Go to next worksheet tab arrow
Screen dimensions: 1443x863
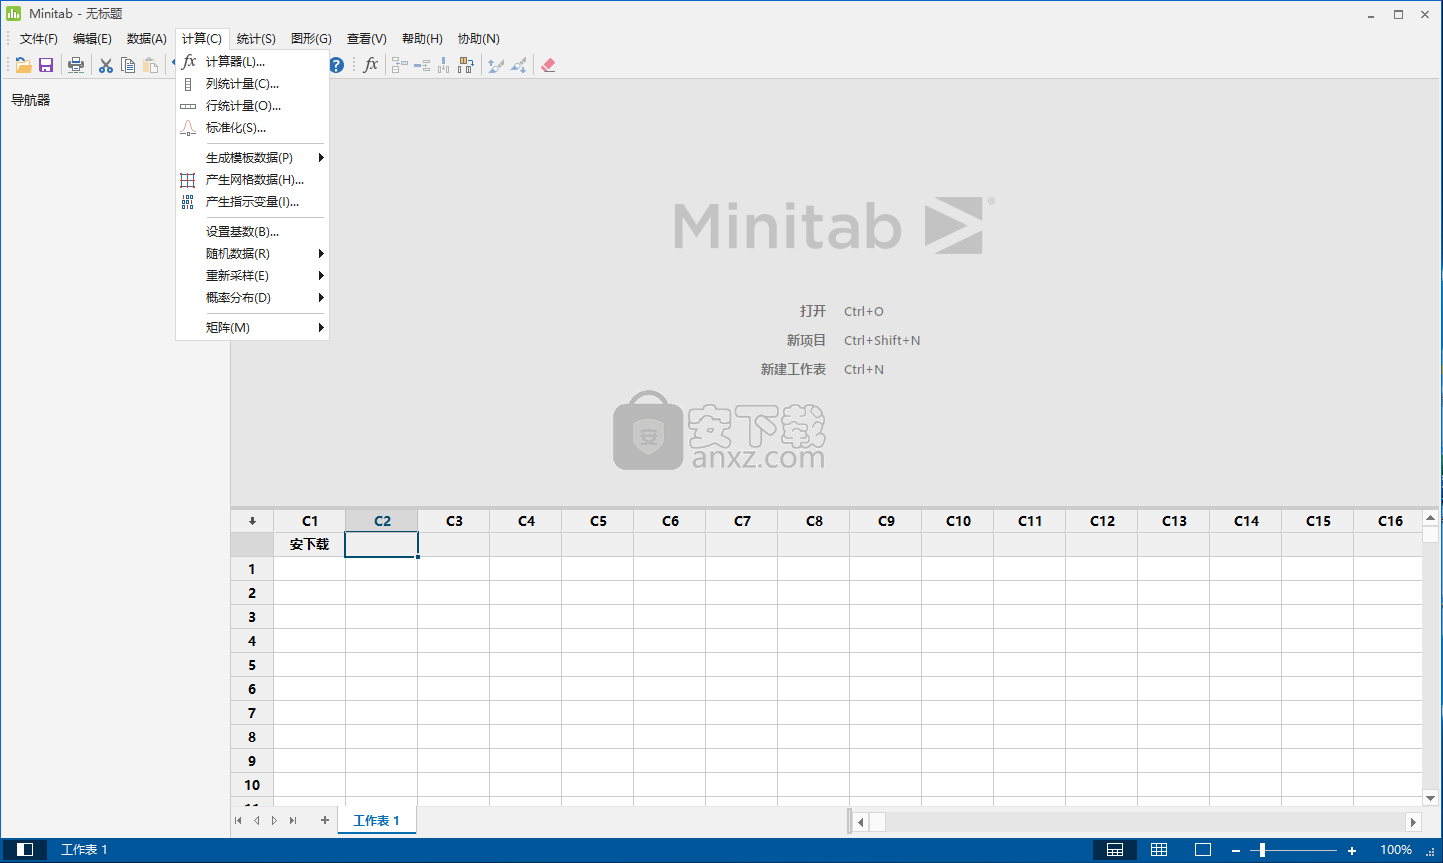[x=274, y=820]
